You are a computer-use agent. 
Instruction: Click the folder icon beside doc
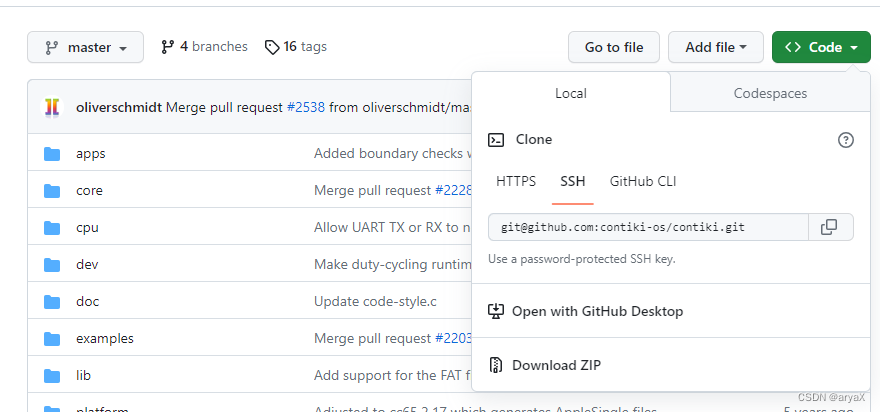click(52, 301)
